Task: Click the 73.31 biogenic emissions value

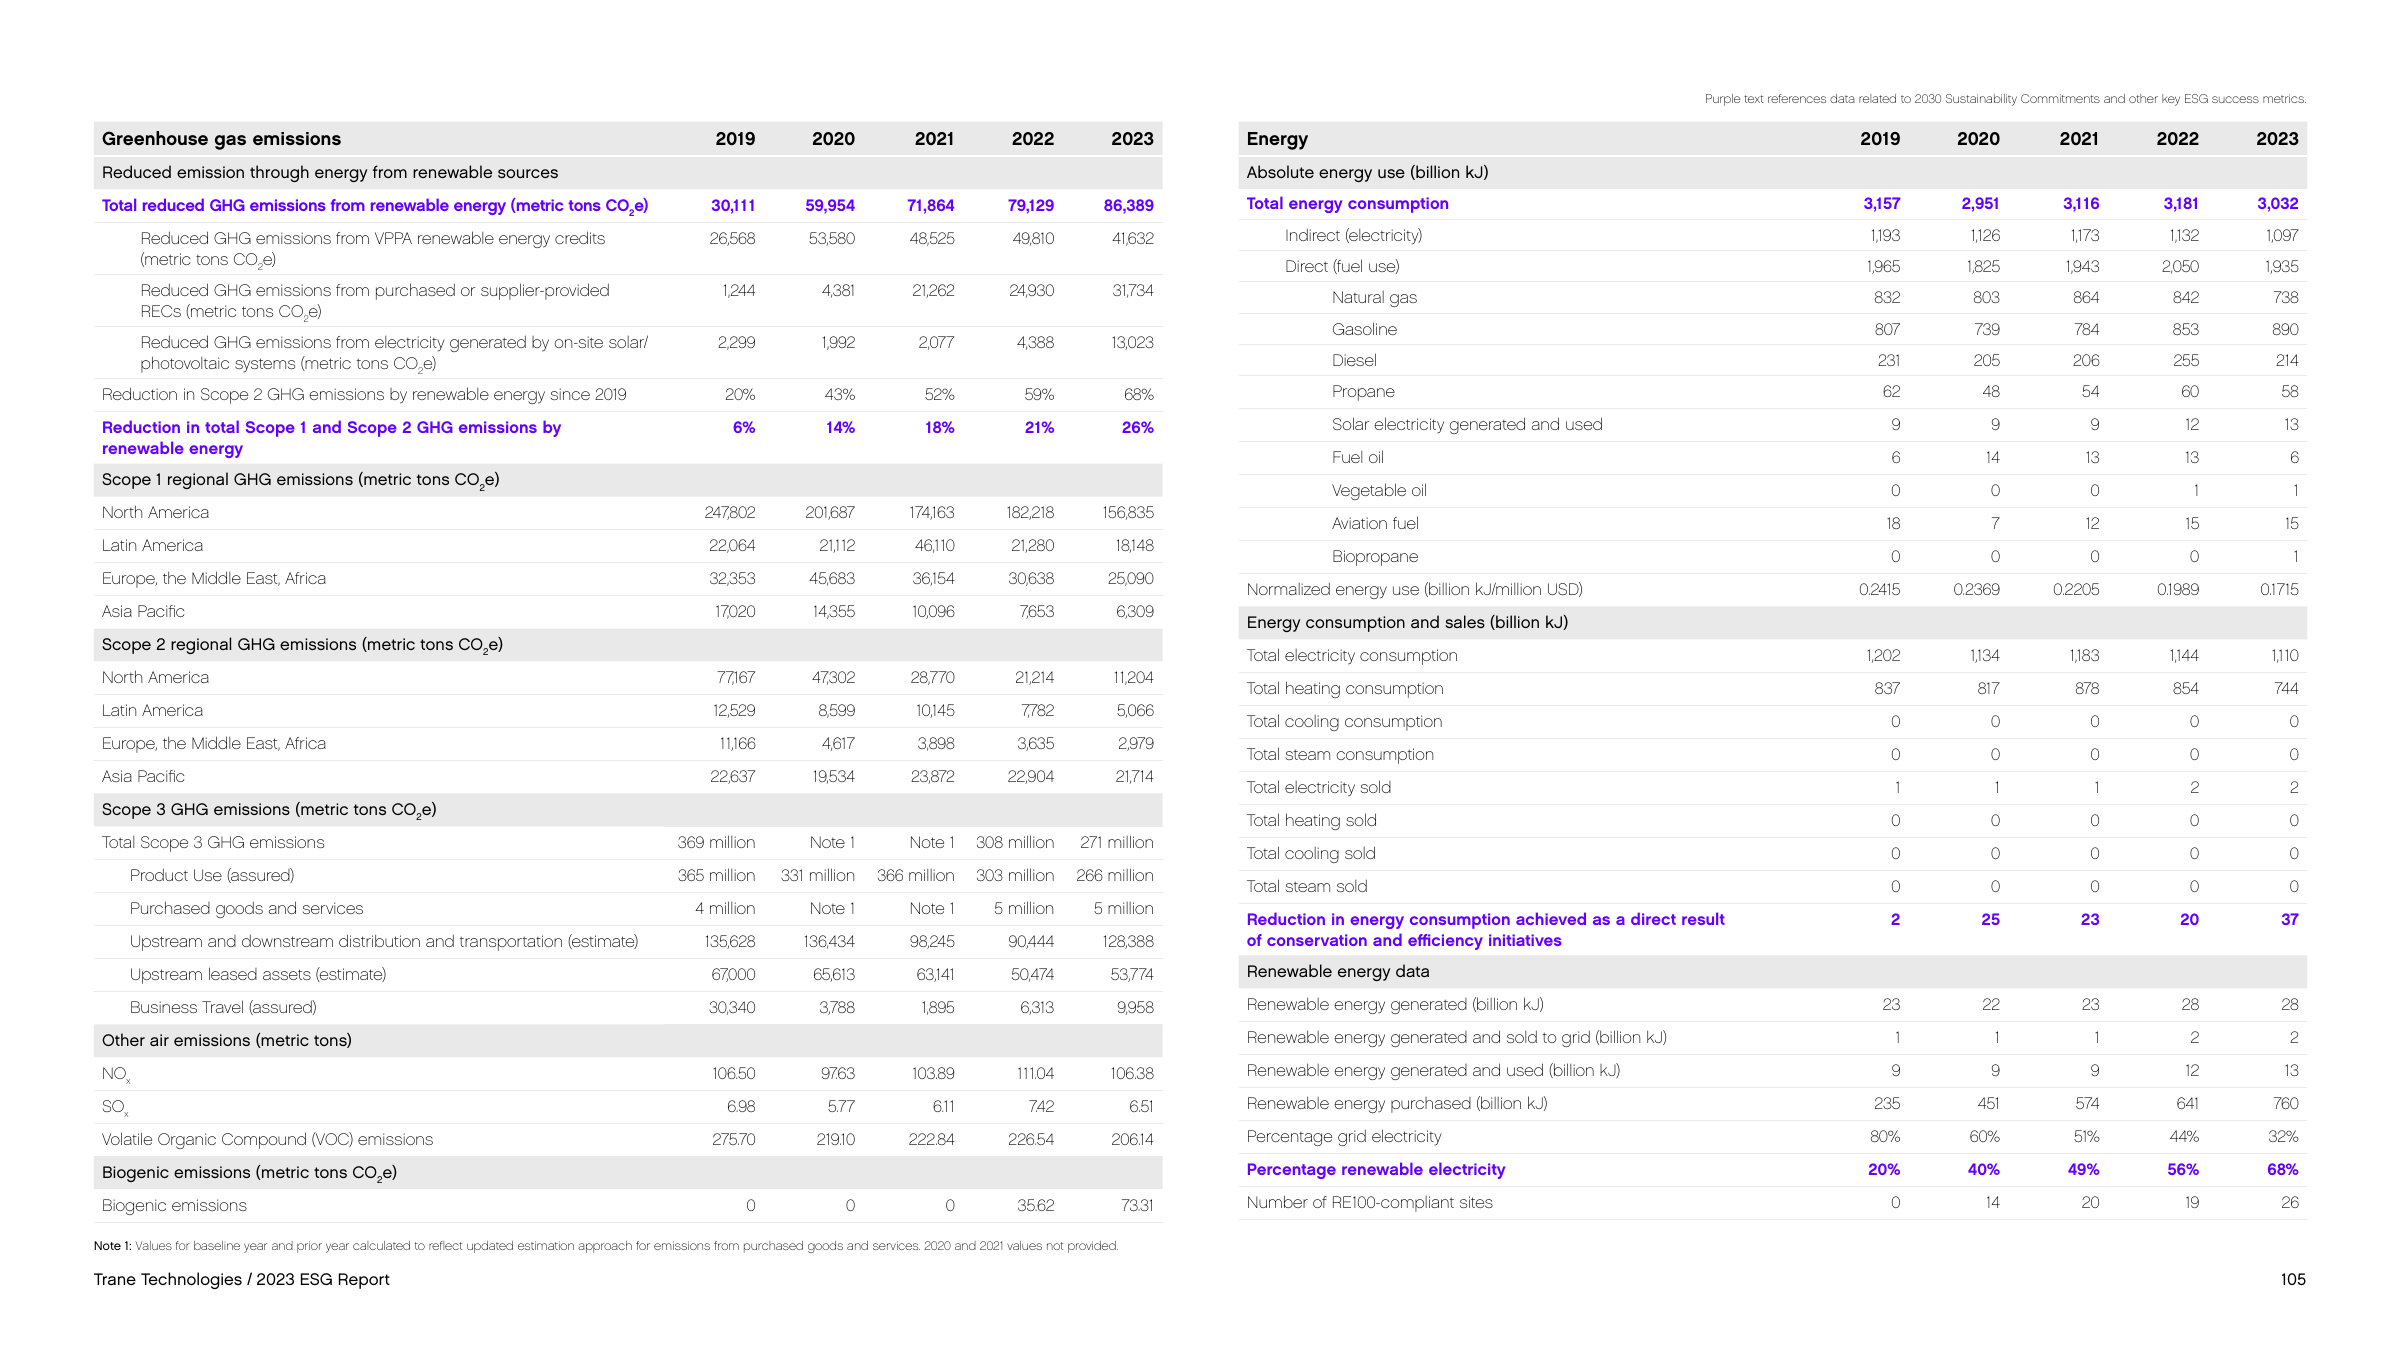Action: [x=1137, y=1205]
